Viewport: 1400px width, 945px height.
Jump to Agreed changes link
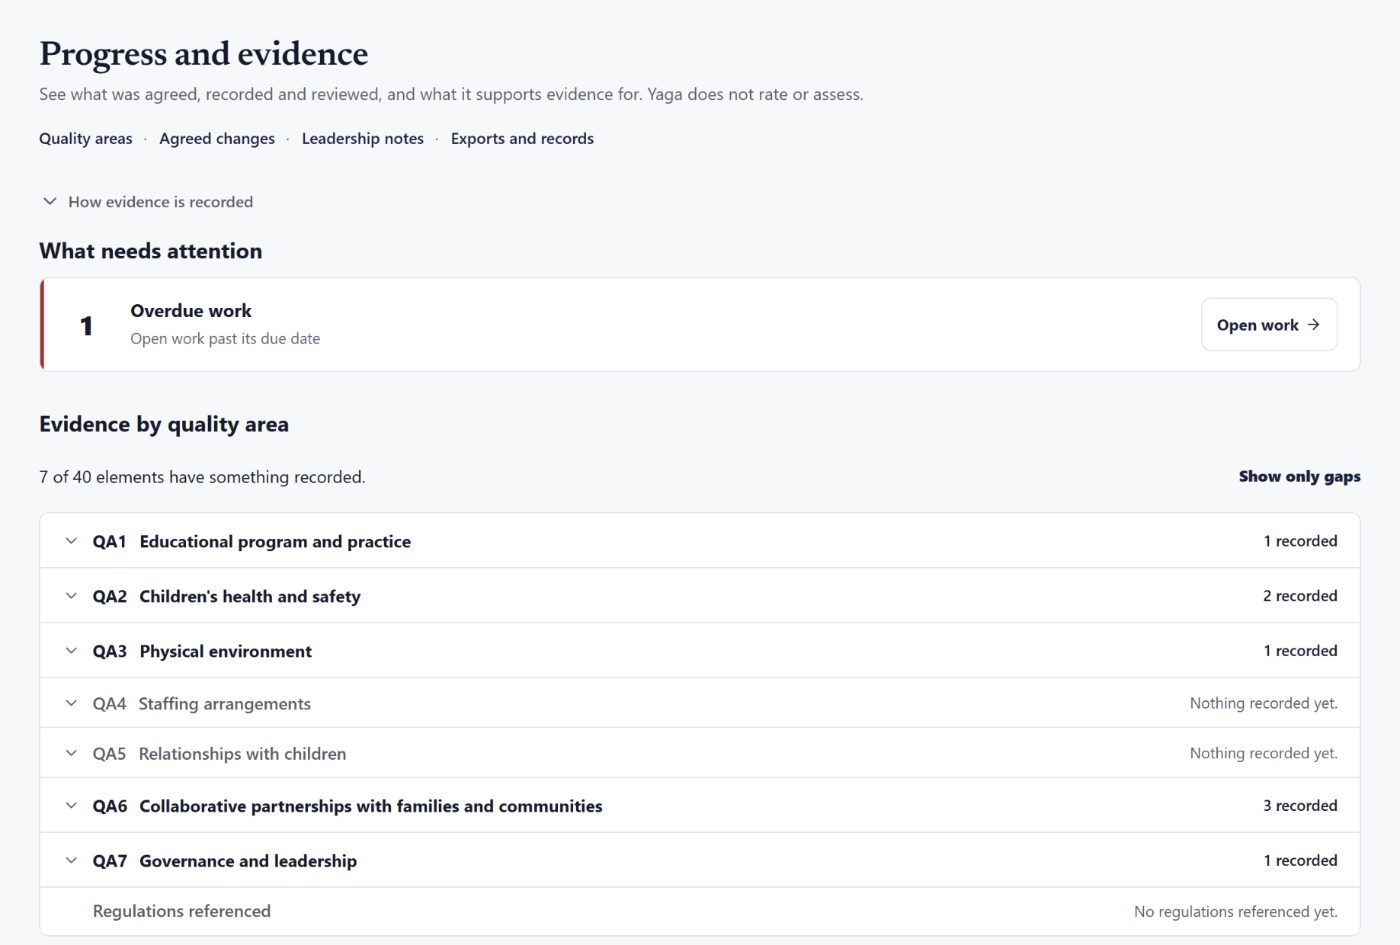coord(217,138)
